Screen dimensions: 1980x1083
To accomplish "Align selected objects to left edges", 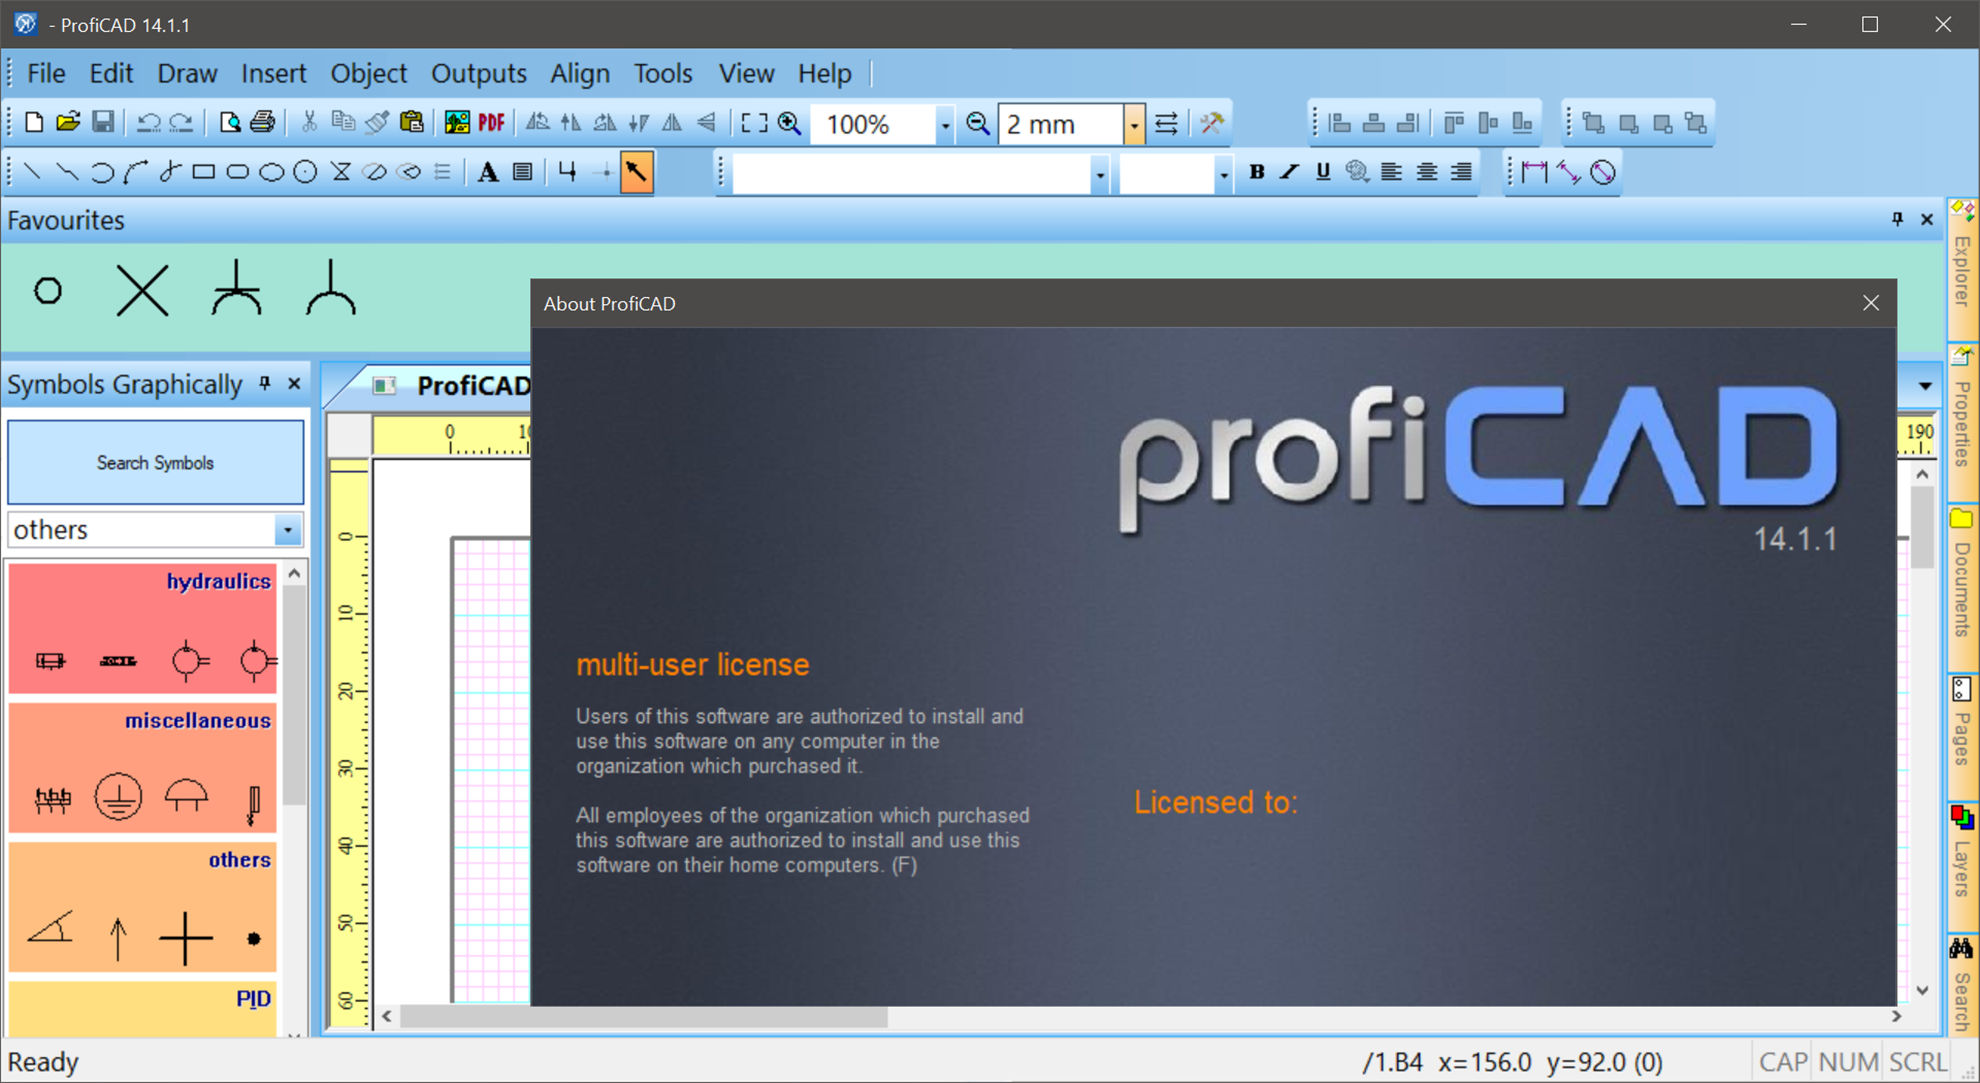I will coord(1340,123).
